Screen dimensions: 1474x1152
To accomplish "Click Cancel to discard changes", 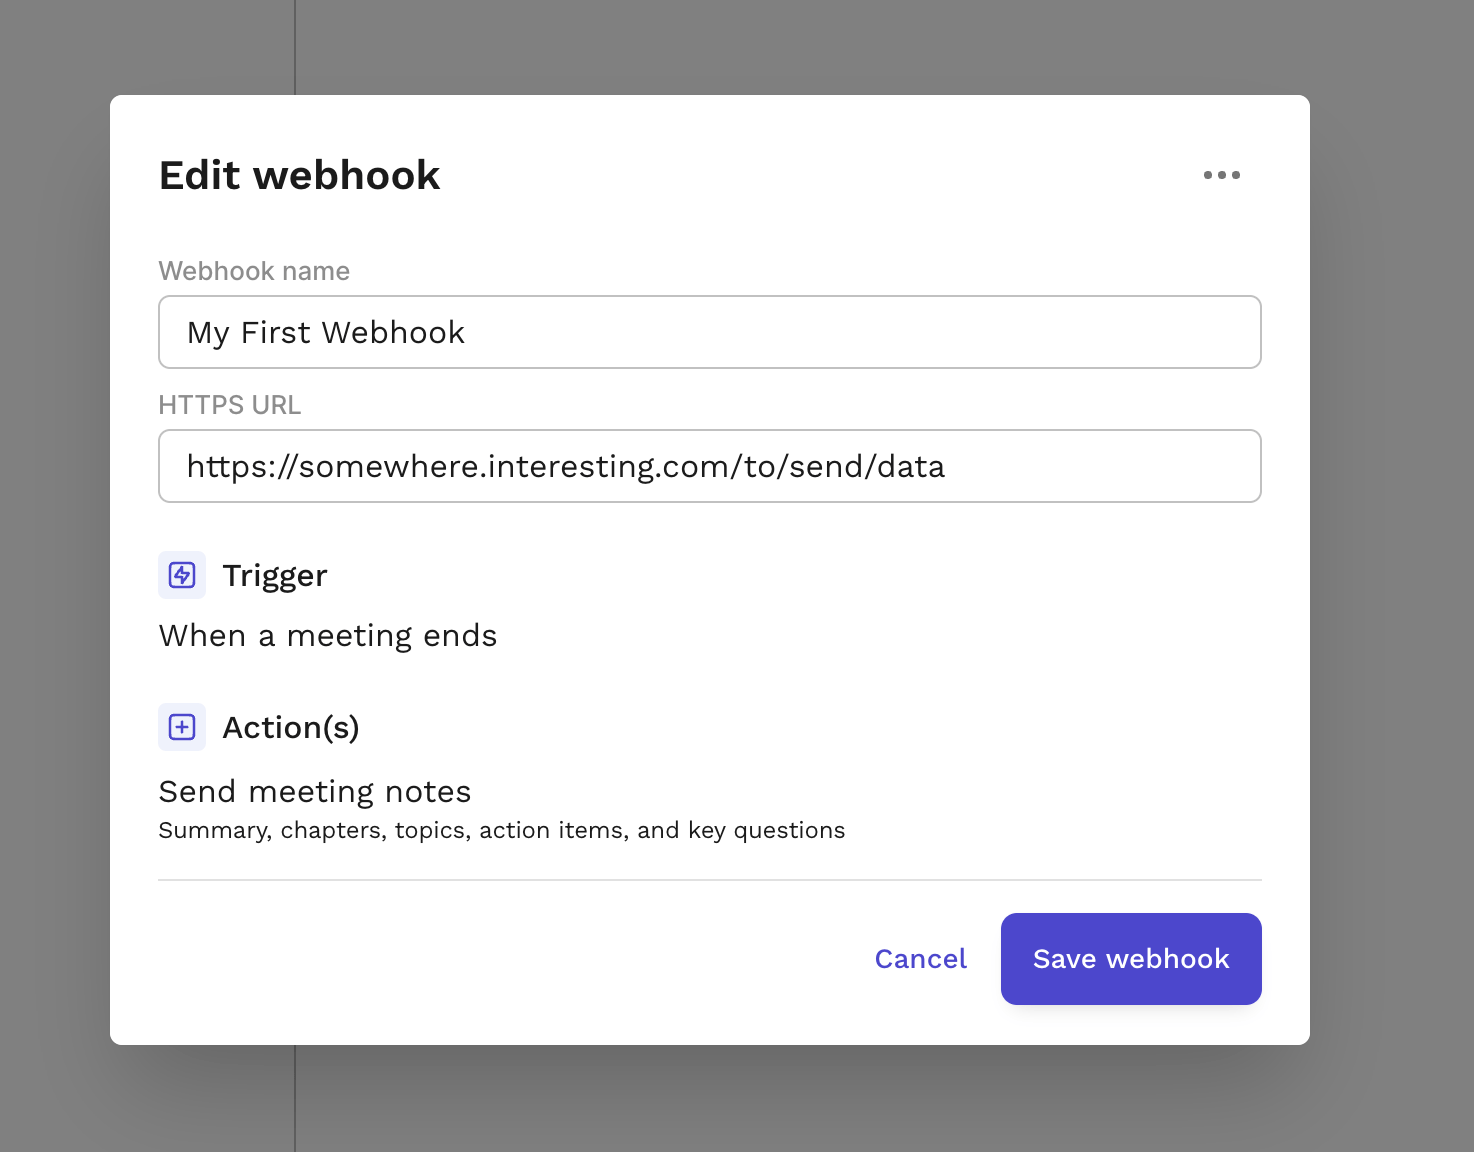I will [920, 958].
